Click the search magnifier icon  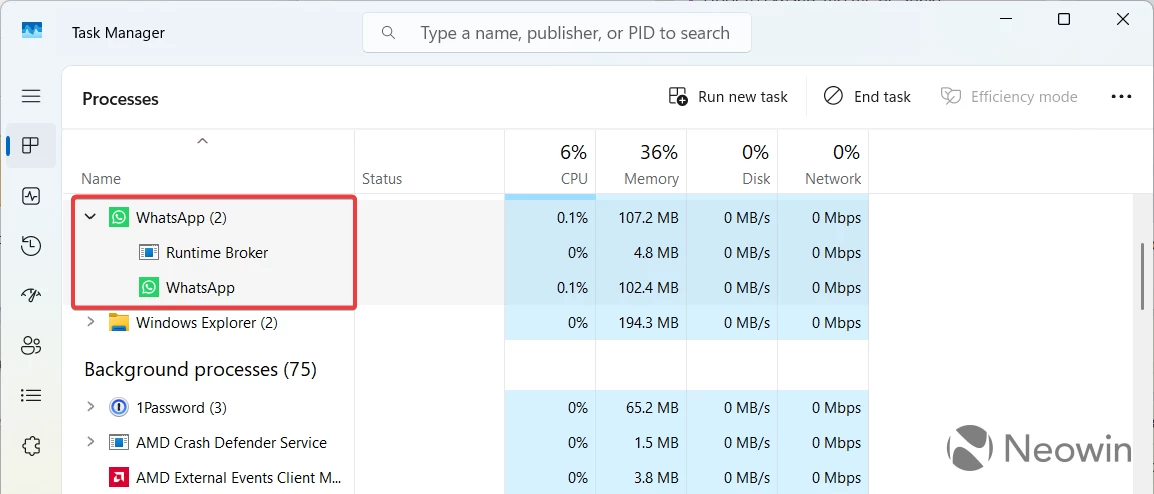point(389,32)
